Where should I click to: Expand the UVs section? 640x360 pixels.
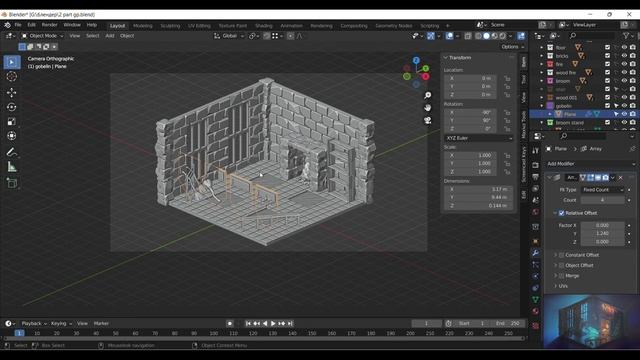coord(555,286)
